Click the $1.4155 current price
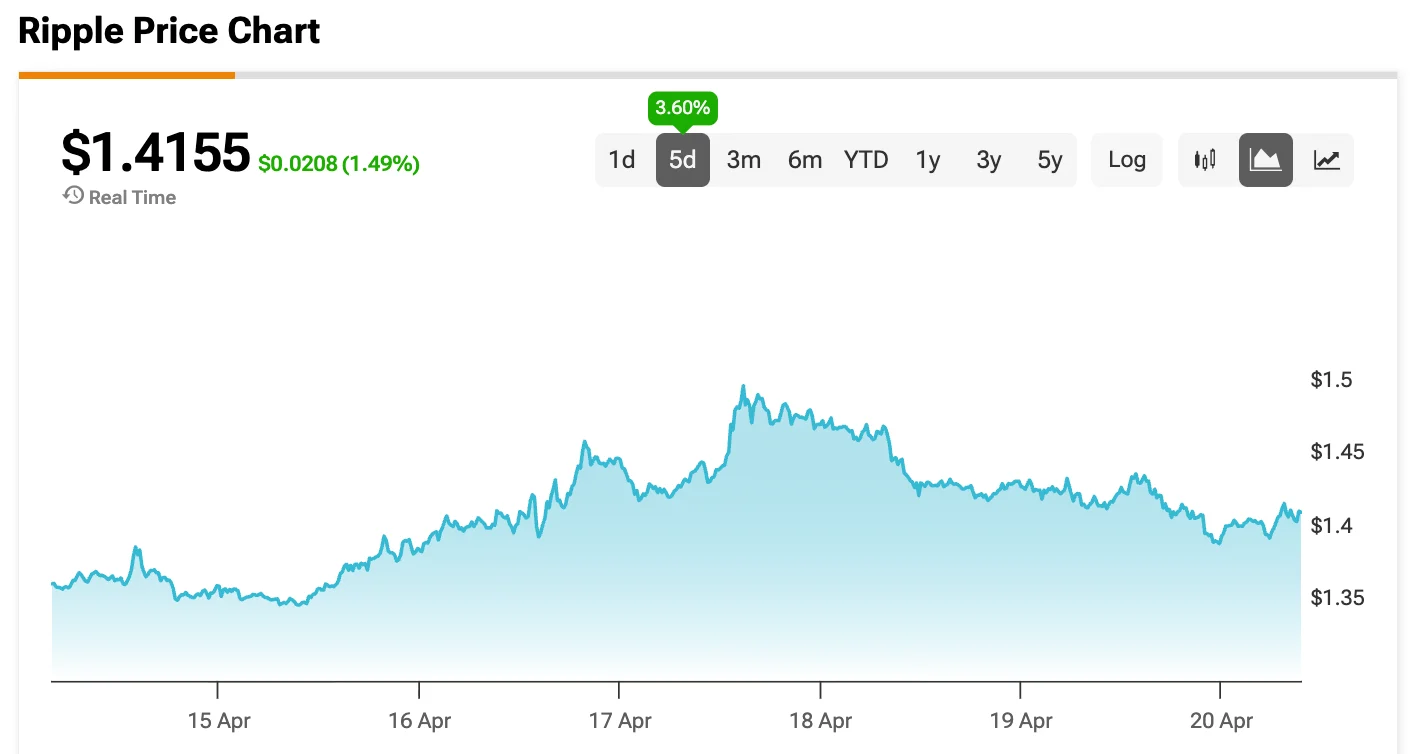1412x754 pixels. (155, 153)
